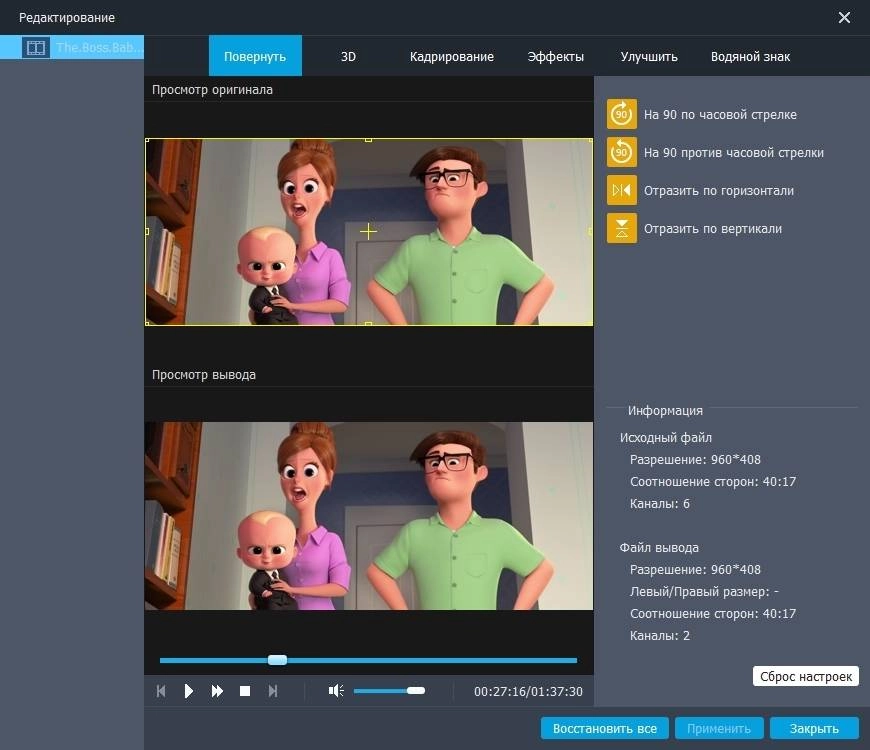The image size is (870, 750).
Task: Click the Каналы: 2 output info
Action: 660,636
